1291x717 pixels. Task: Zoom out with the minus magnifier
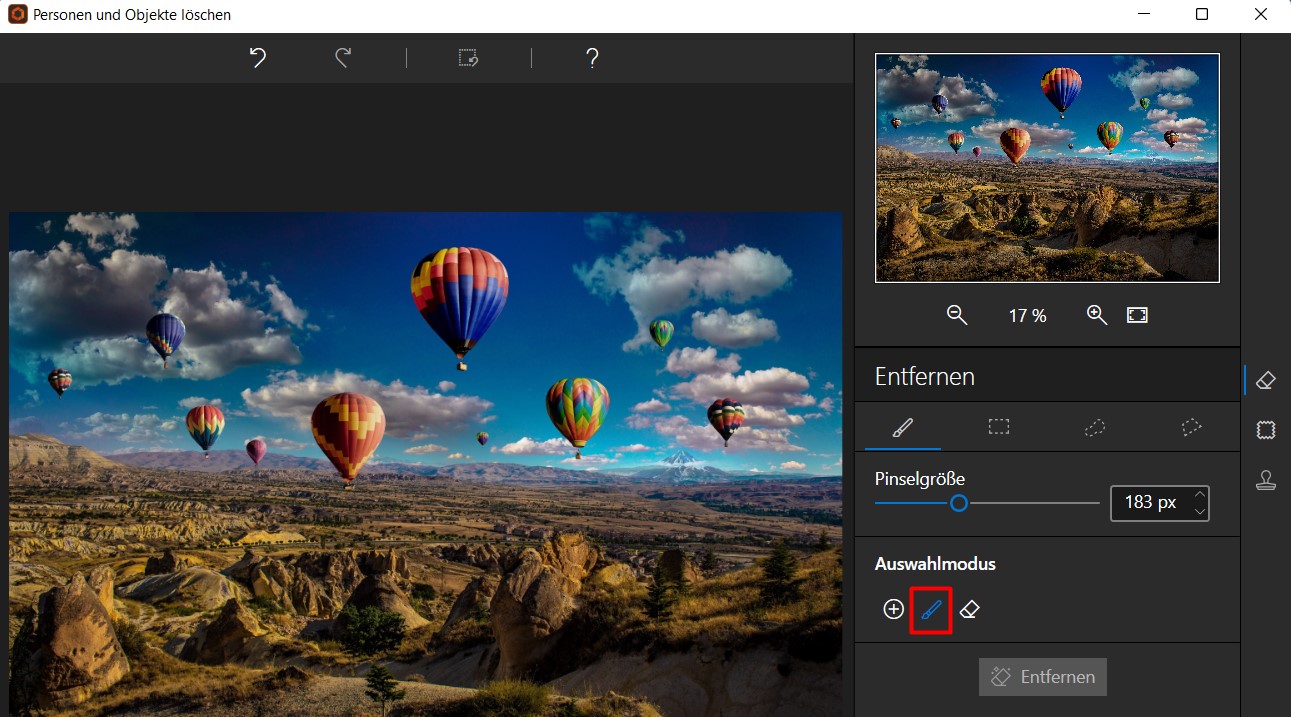click(957, 315)
